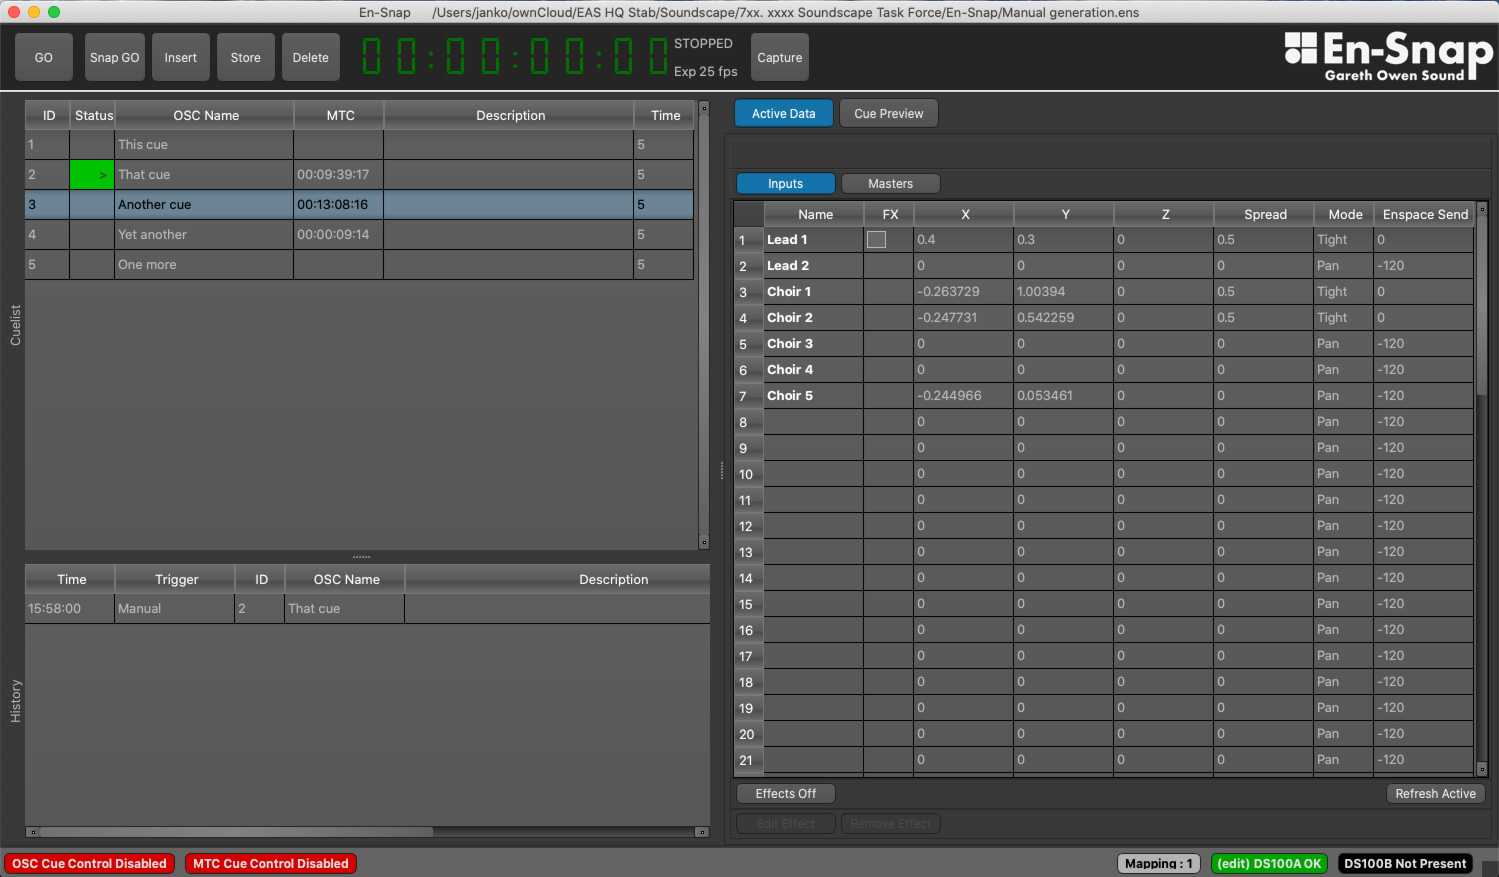The width and height of the screenshot is (1499, 877).
Task: Click the DS100A OK status indicator
Action: tap(1269, 863)
